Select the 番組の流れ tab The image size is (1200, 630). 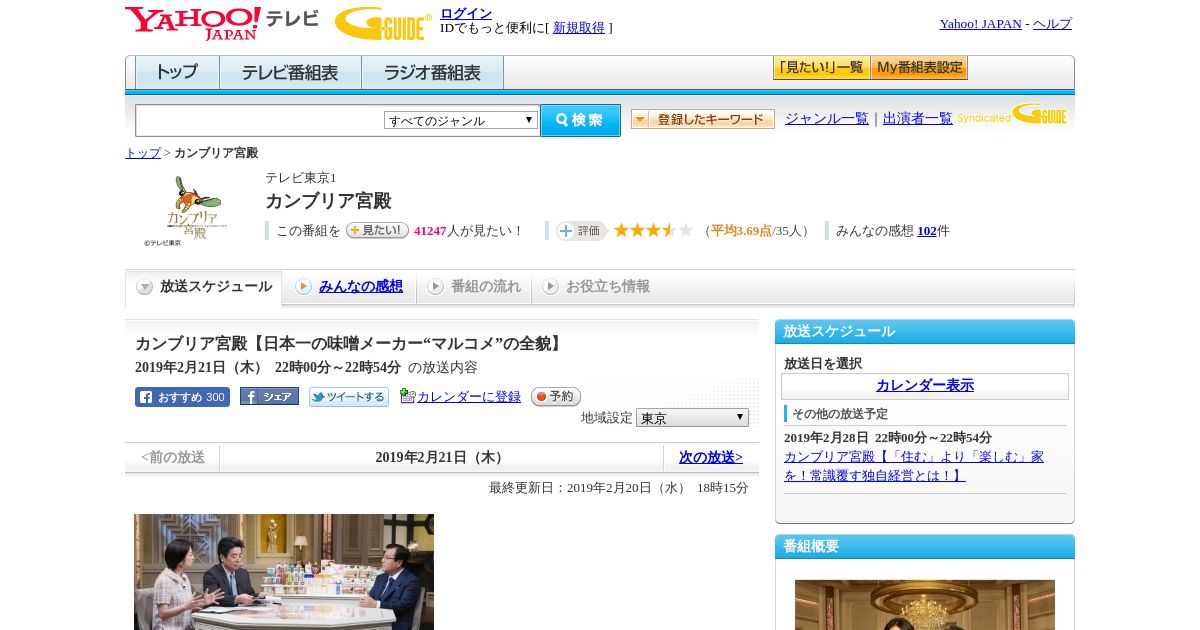tap(474, 287)
